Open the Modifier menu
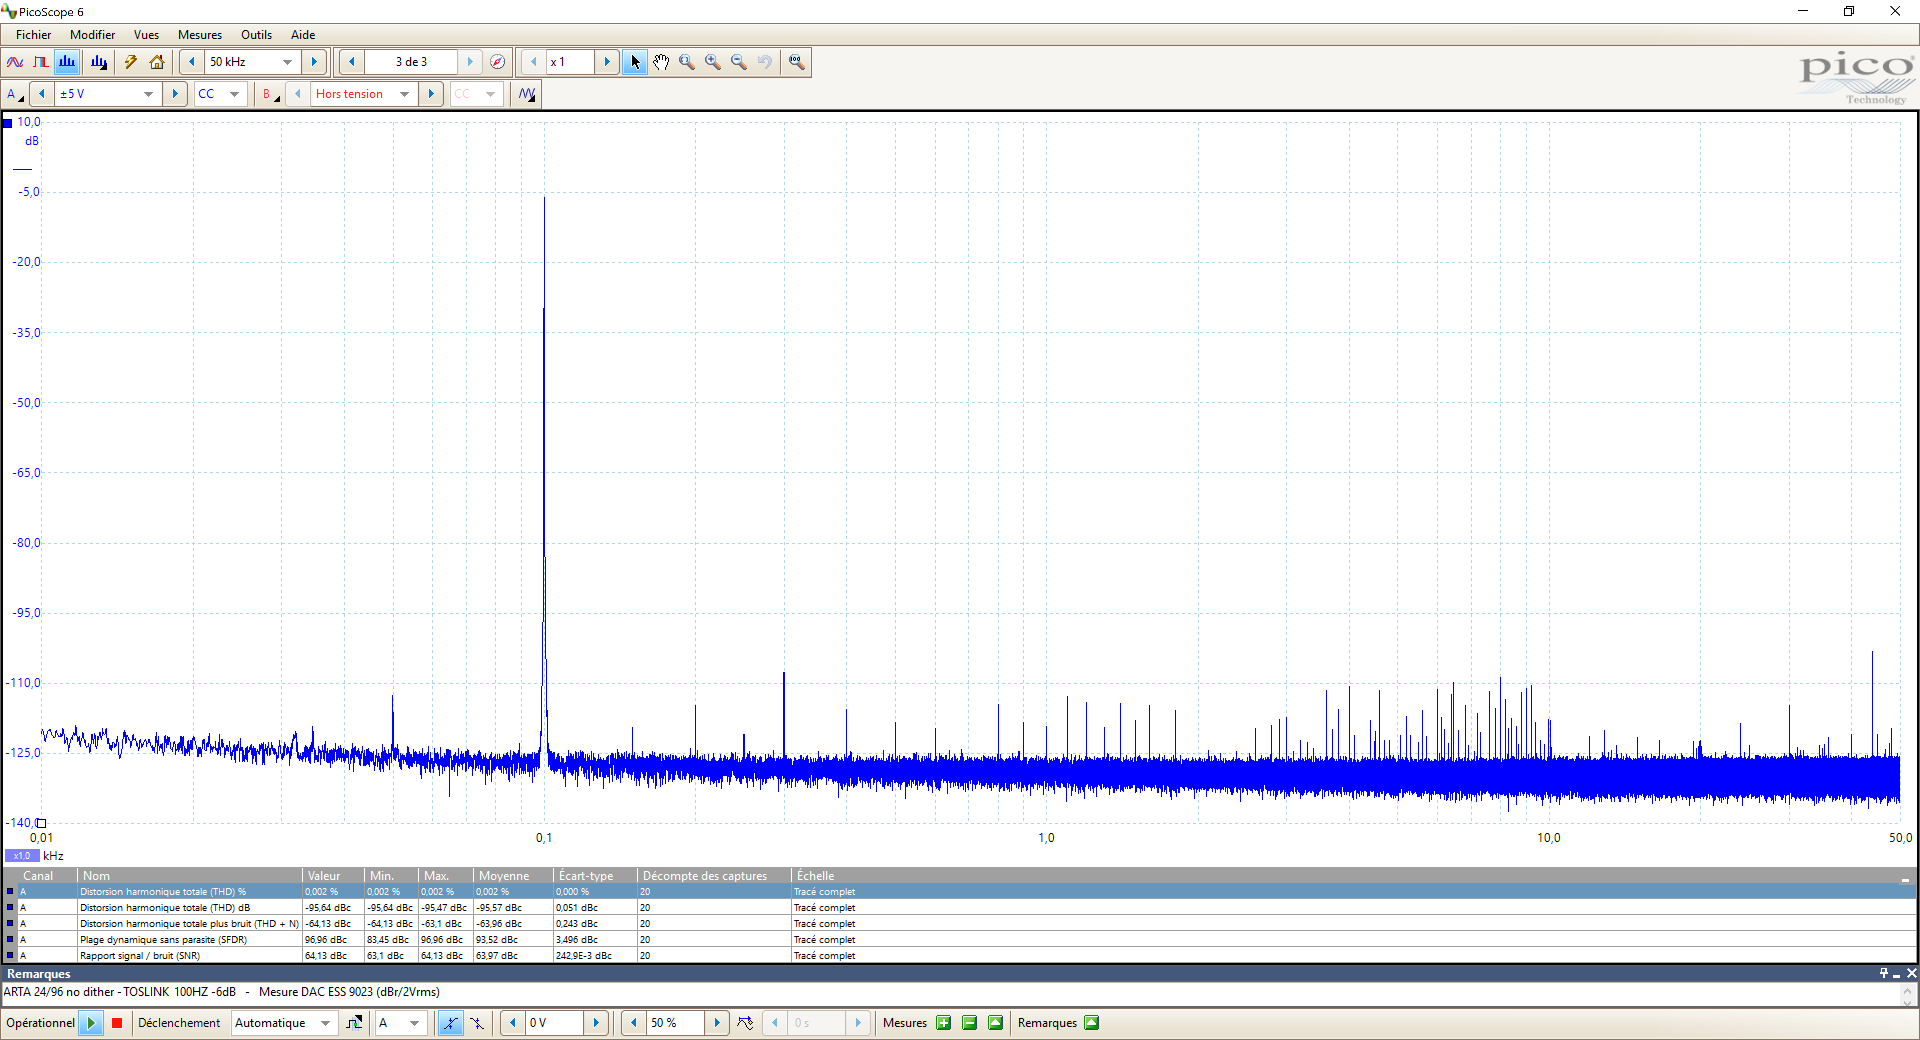1920x1040 pixels. [92, 35]
